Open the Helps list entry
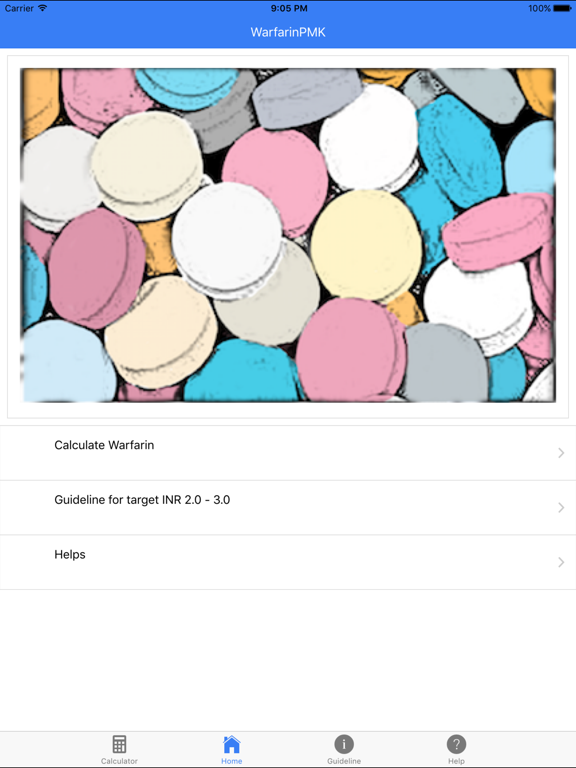 tap(288, 562)
